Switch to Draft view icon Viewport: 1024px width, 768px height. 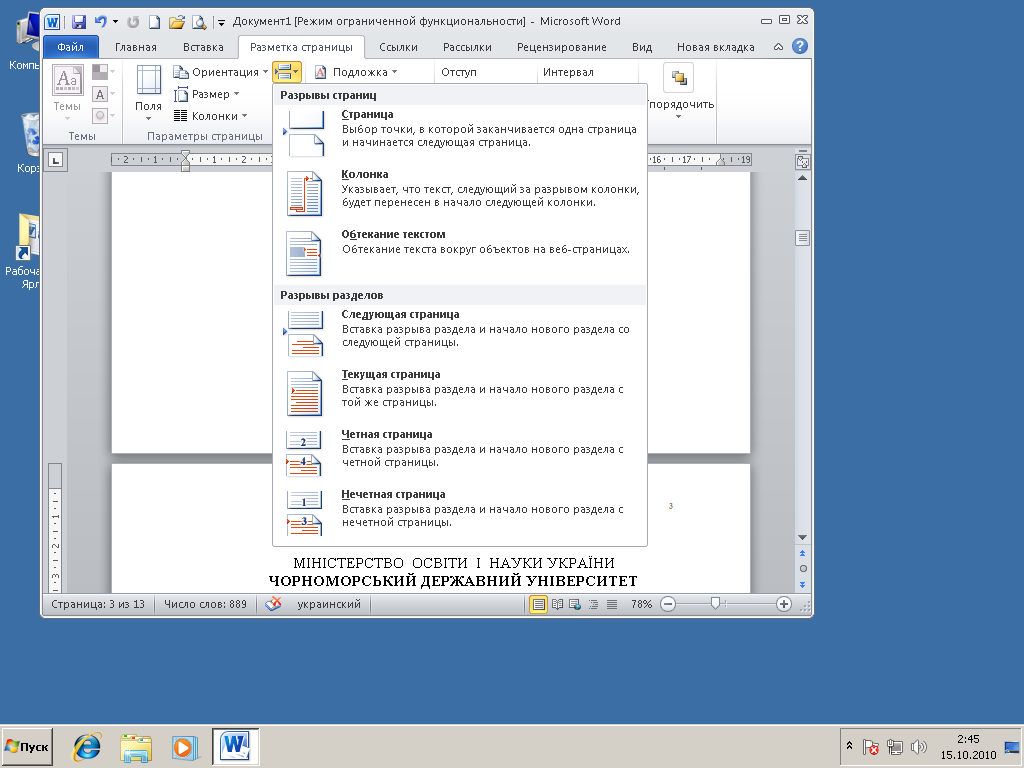[611, 604]
